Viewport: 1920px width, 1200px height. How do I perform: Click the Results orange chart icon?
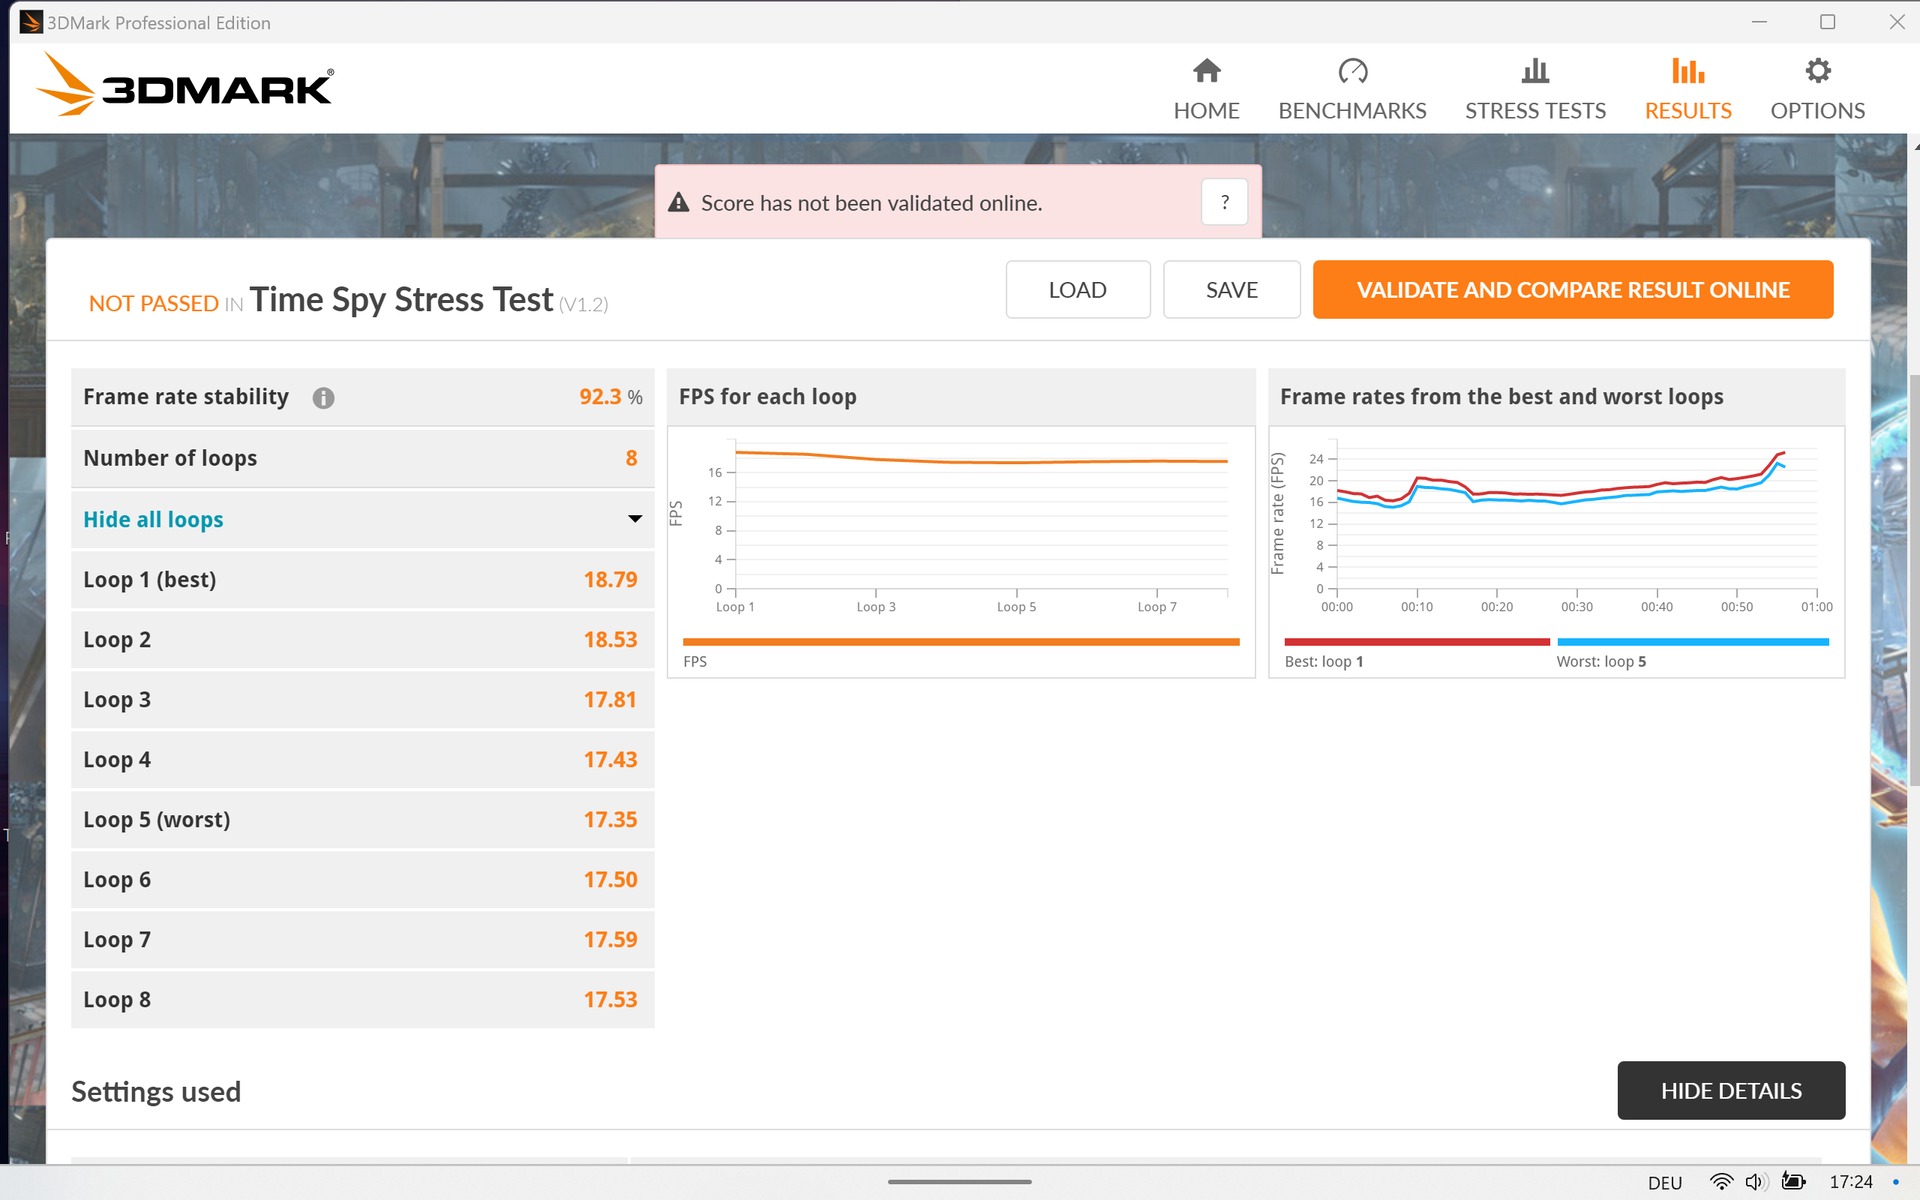1687,71
